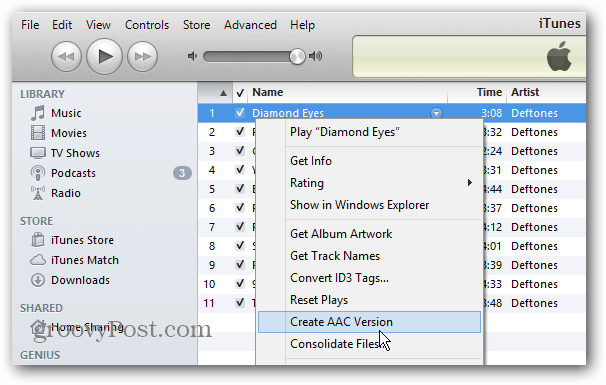Select Create AAC Version
606x385 pixels.
[x=369, y=322]
